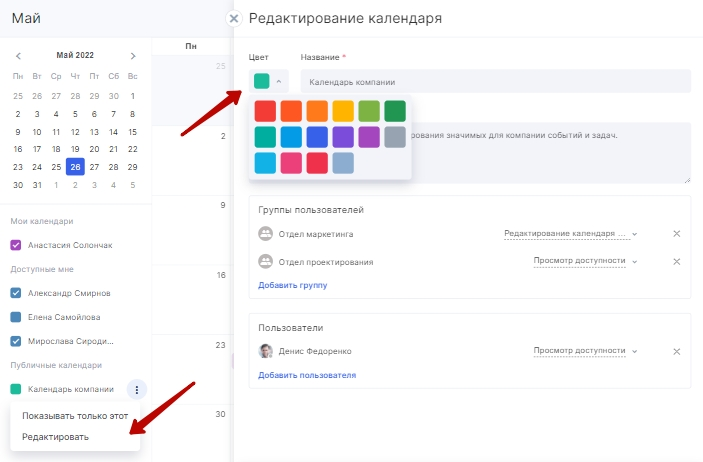Open permission dropdown for Отдел маркетинга
The image size is (703, 462).
[570, 234]
